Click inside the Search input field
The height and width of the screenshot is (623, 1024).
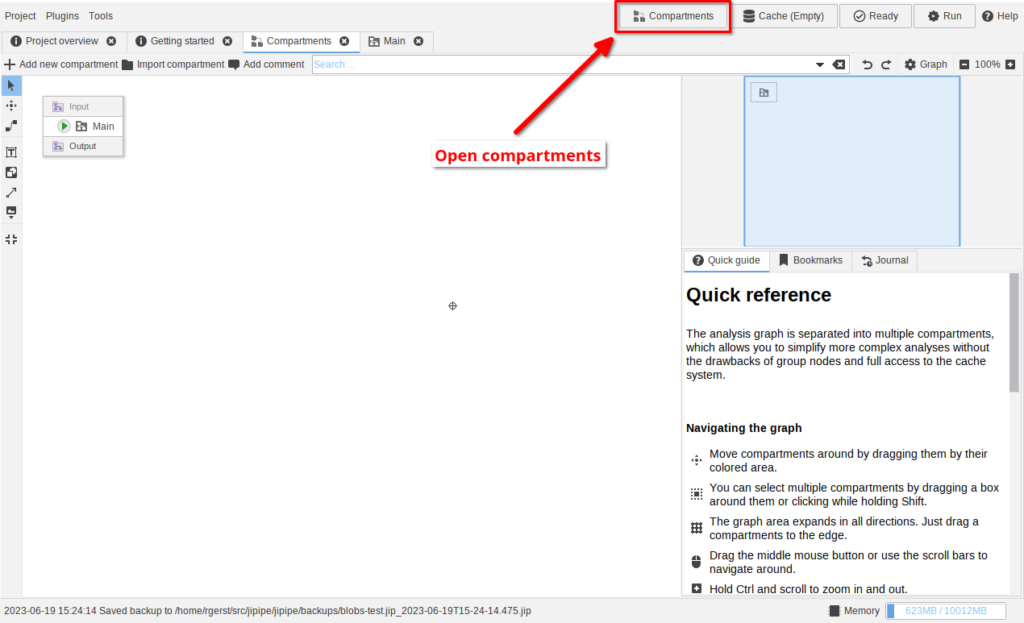[560, 65]
